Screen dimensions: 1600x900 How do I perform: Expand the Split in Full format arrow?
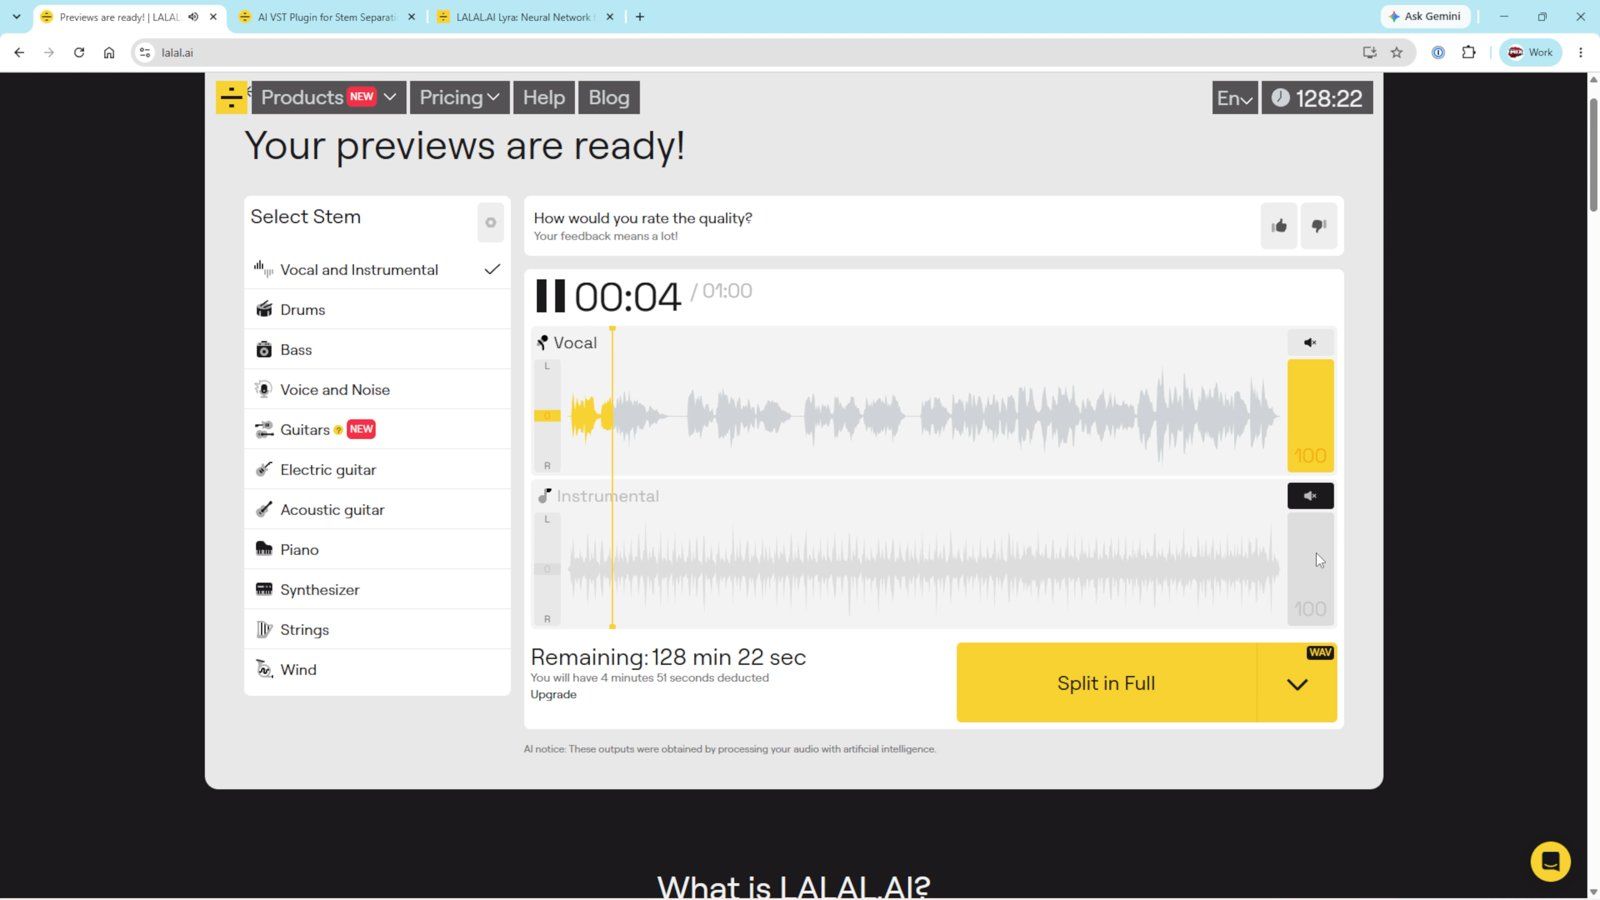(x=1297, y=684)
